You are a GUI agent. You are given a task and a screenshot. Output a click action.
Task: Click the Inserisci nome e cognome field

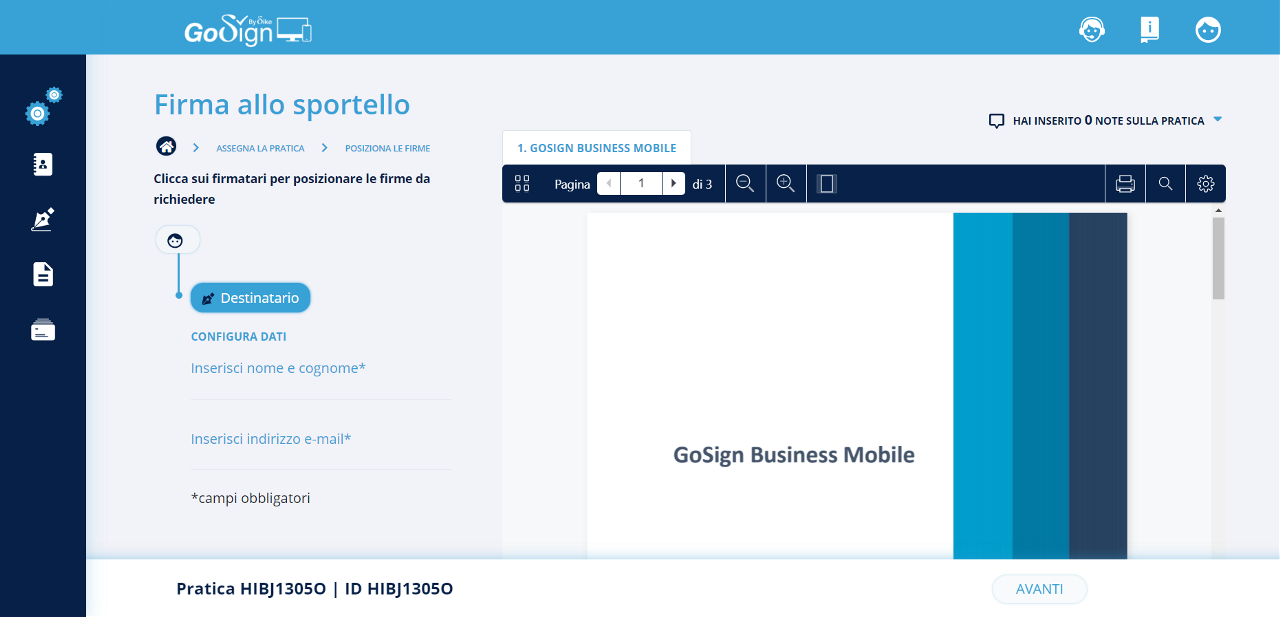point(321,369)
